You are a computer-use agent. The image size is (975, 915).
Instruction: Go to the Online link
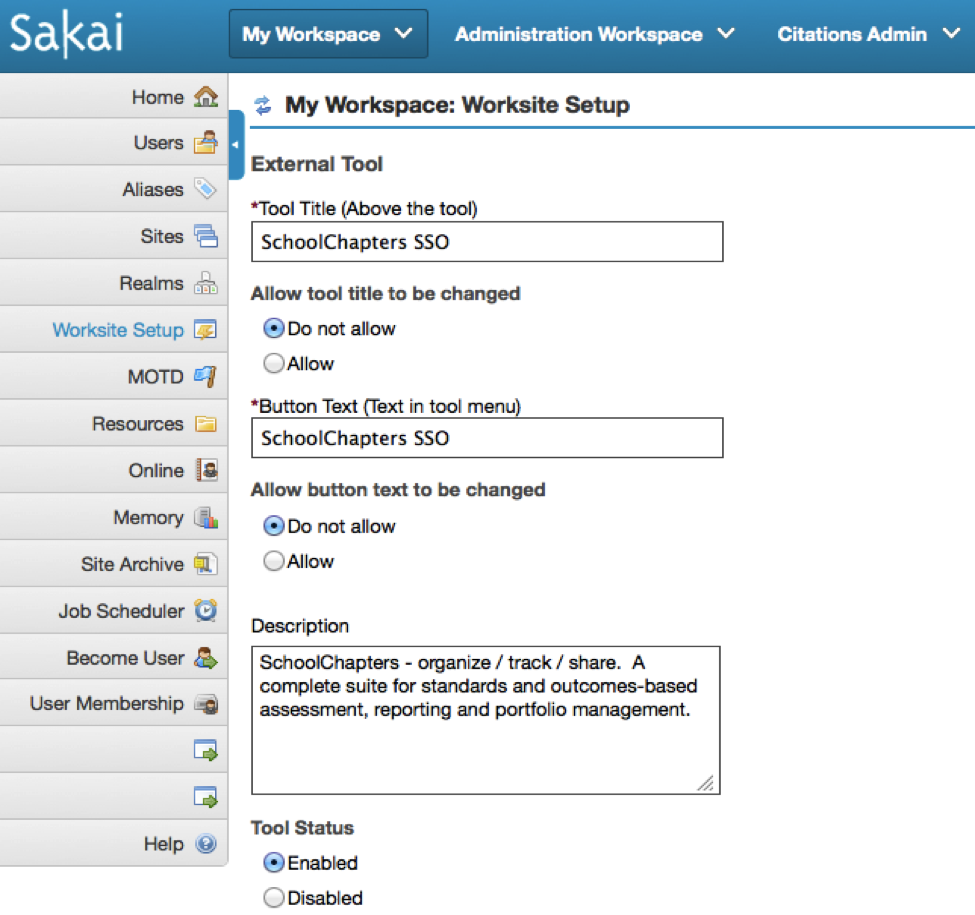(156, 471)
